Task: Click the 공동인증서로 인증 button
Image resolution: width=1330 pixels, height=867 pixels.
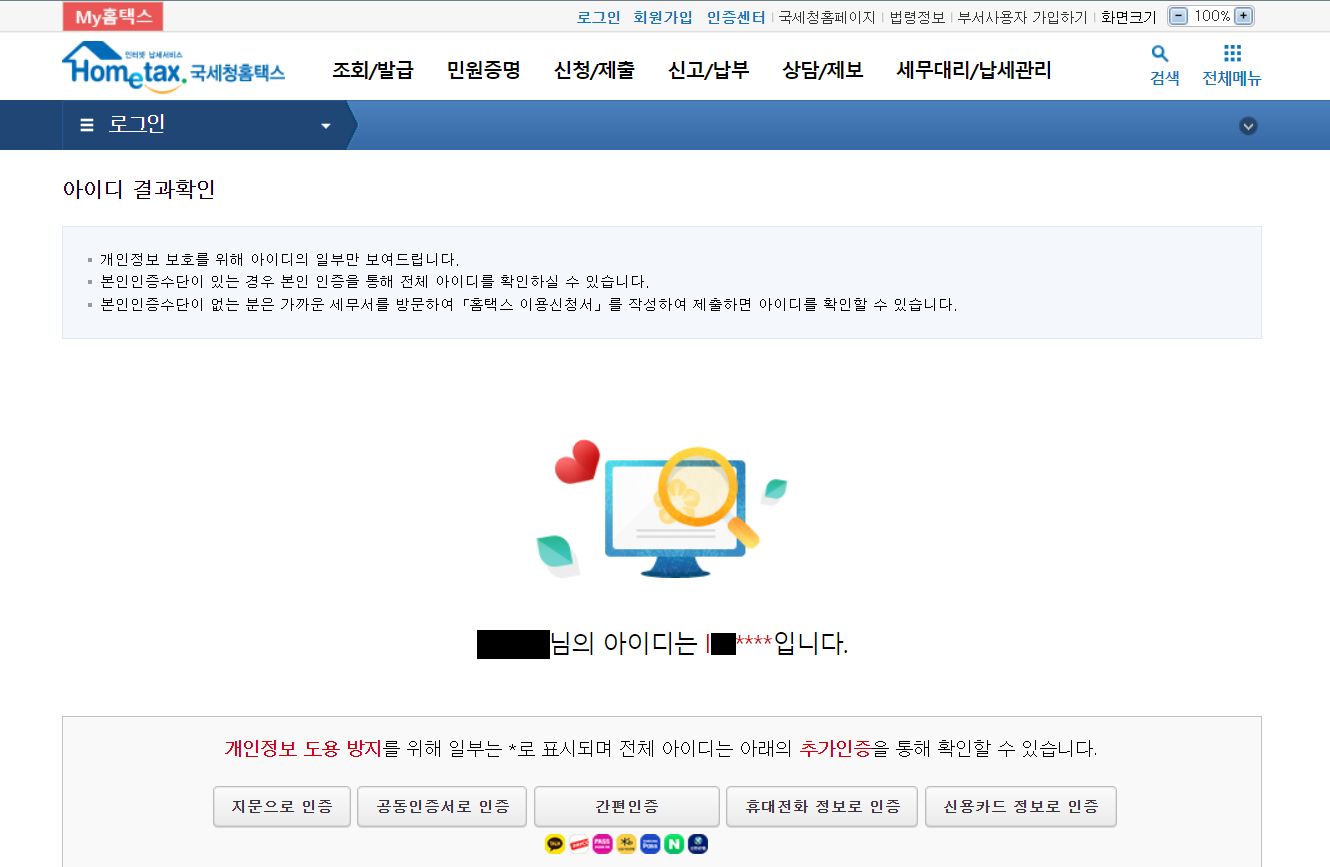Action: click(x=442, y=807)
